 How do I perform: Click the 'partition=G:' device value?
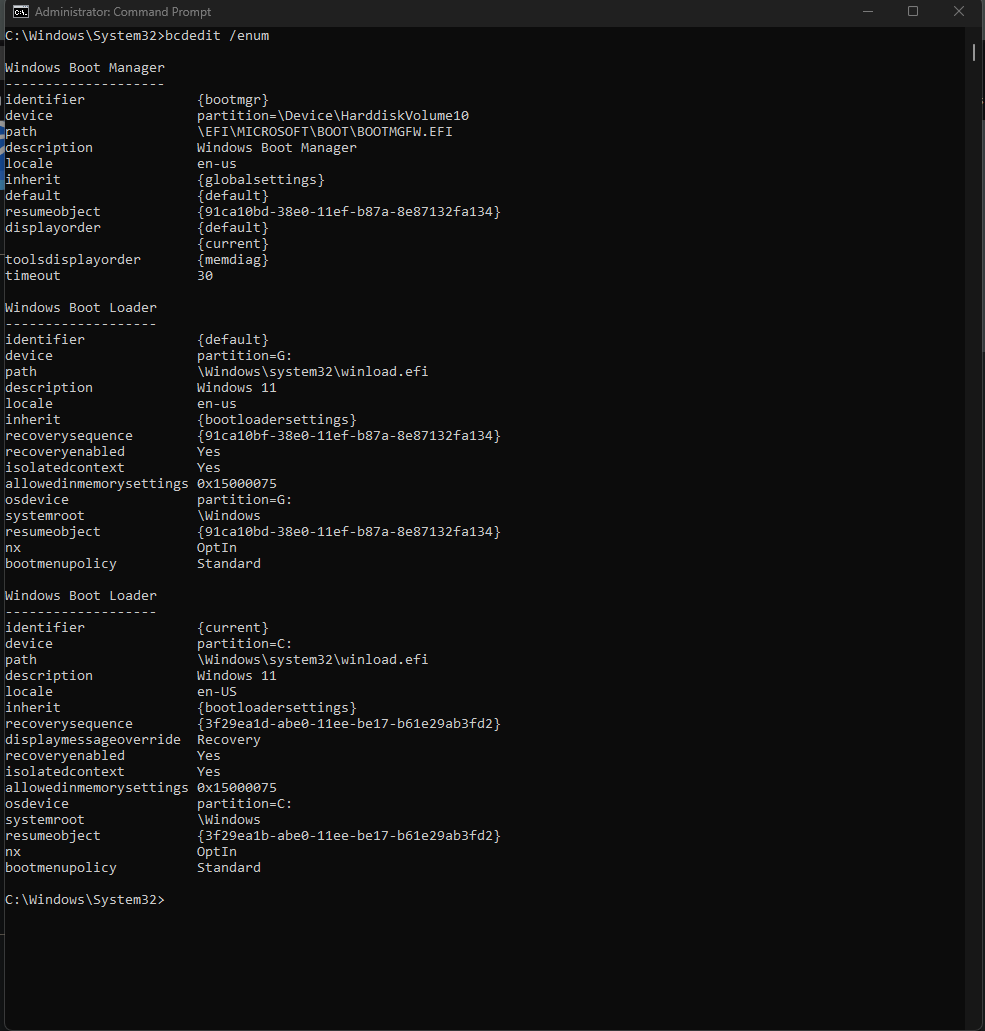point(245,356)
